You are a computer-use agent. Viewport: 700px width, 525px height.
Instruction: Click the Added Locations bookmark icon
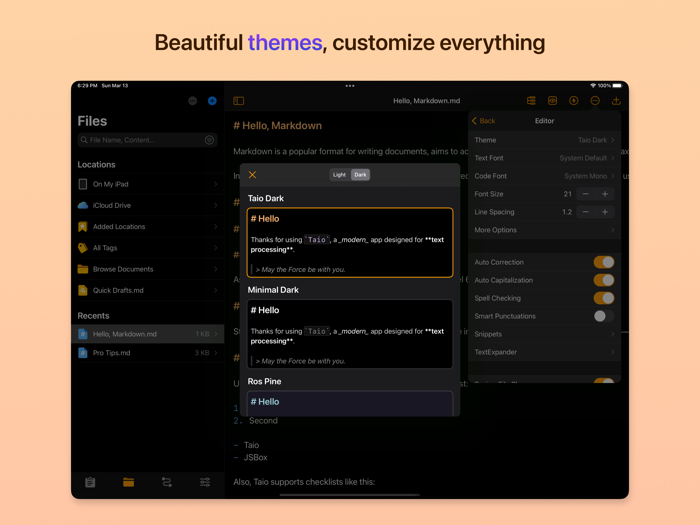(x=83, y=226)
